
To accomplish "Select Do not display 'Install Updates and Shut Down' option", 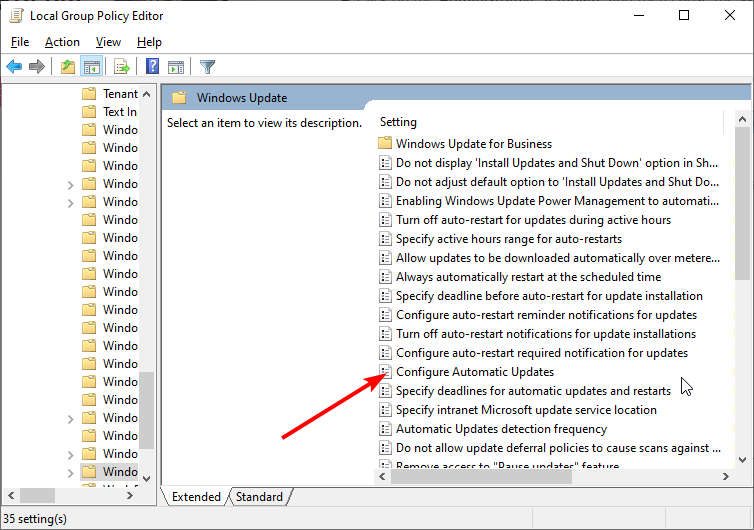I will pyautogui.click(x=557, y=163).
